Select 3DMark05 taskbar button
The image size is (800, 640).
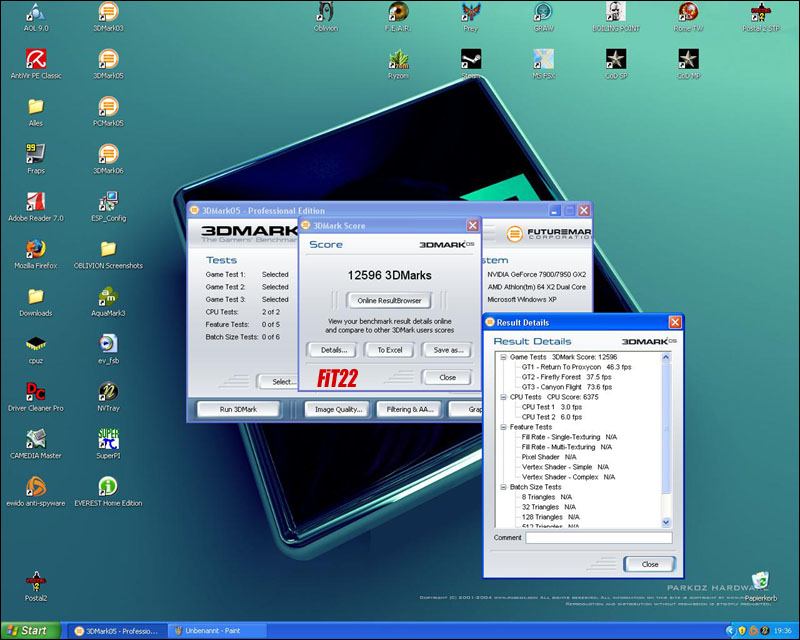(x=117, y=631)
